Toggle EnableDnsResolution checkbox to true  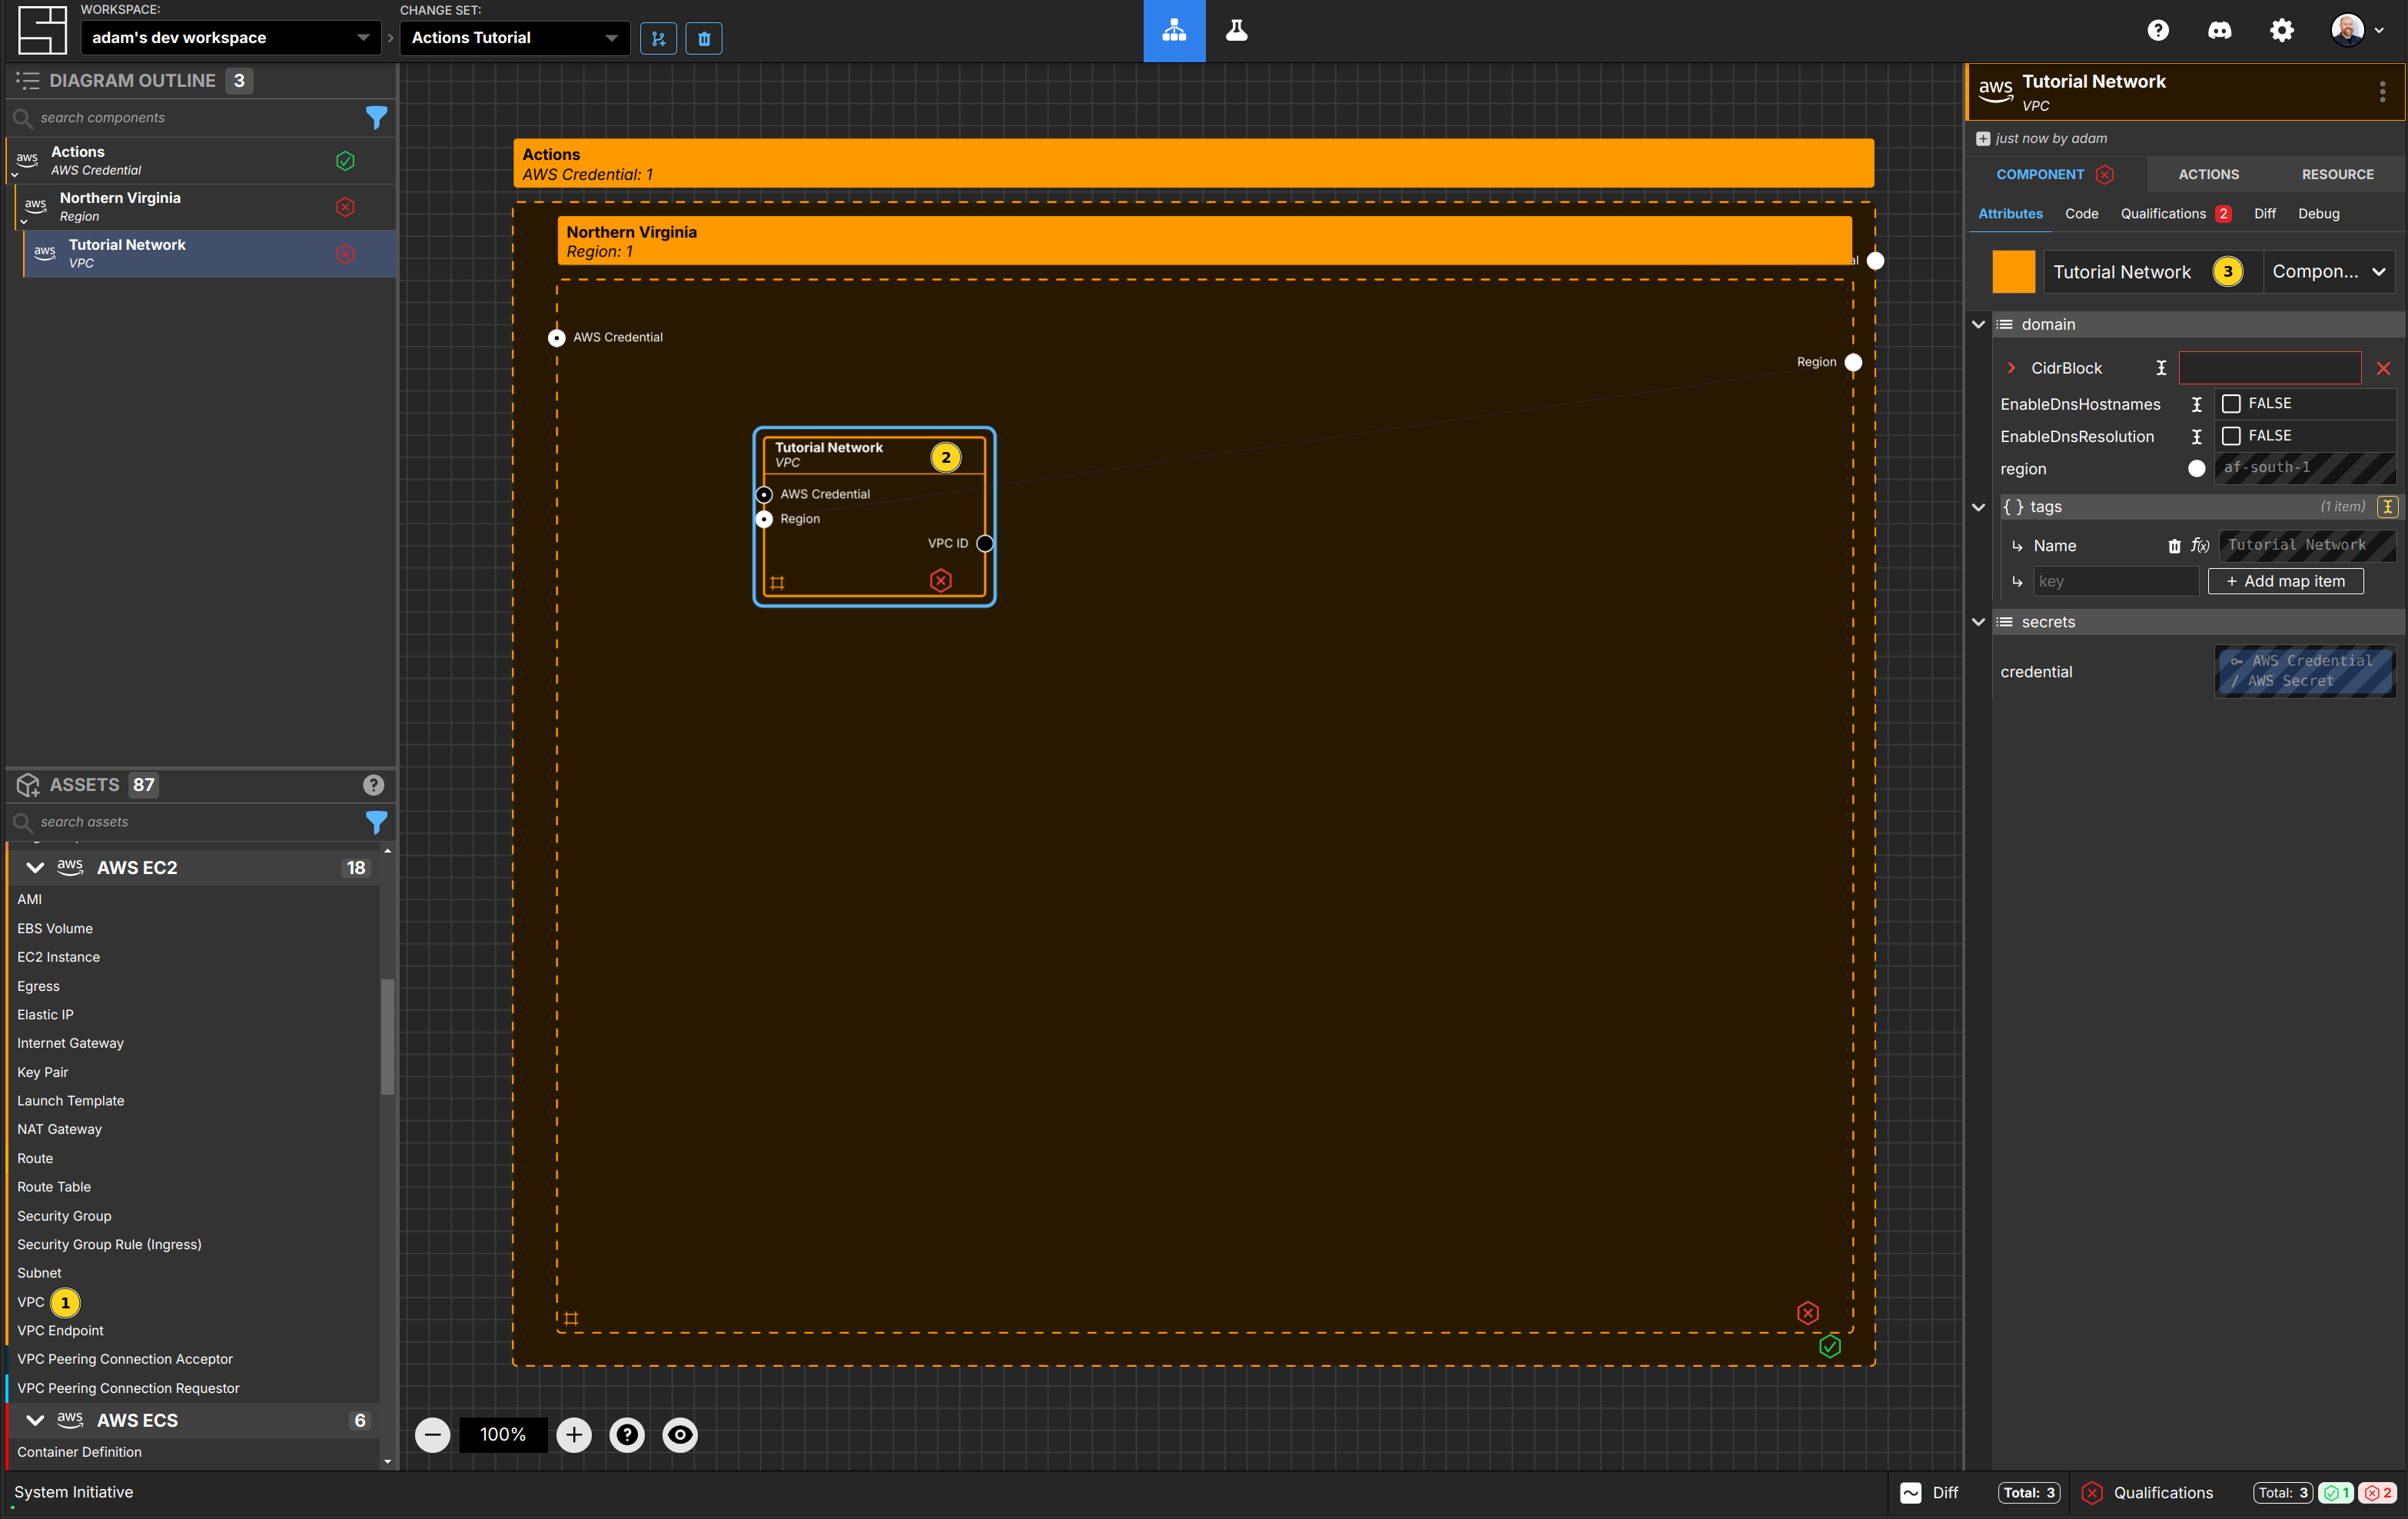tap(2230, 436)
